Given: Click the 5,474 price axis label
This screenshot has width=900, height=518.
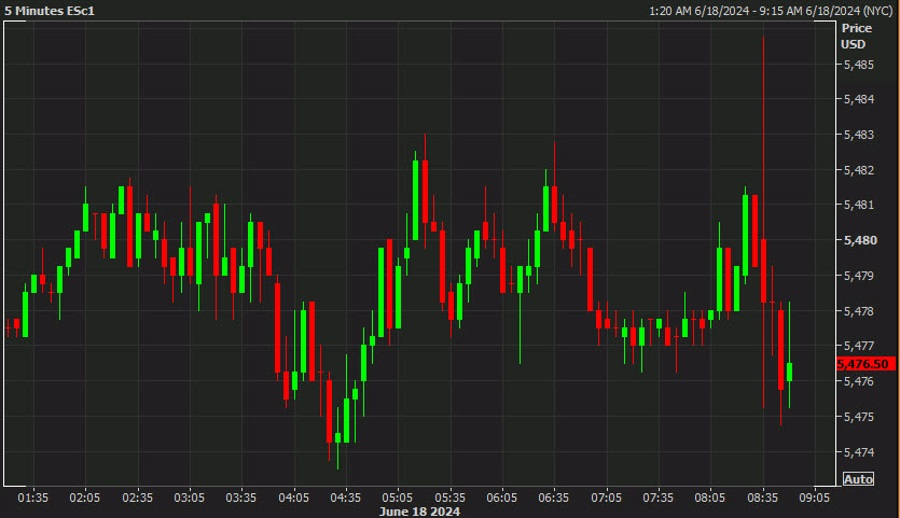Looking at the screenshot, I should (859, 453).
